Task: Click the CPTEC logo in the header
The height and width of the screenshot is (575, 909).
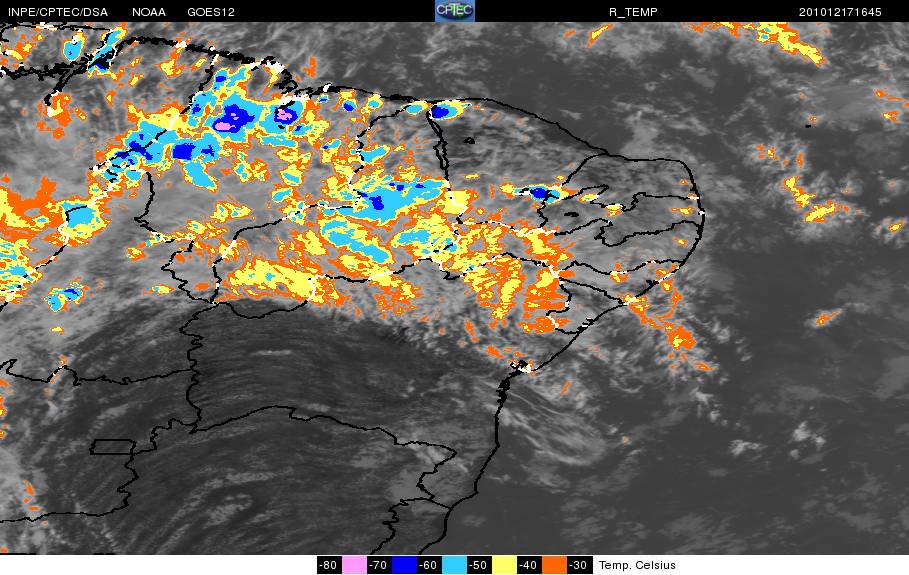Action: click(x=454, y=11)
